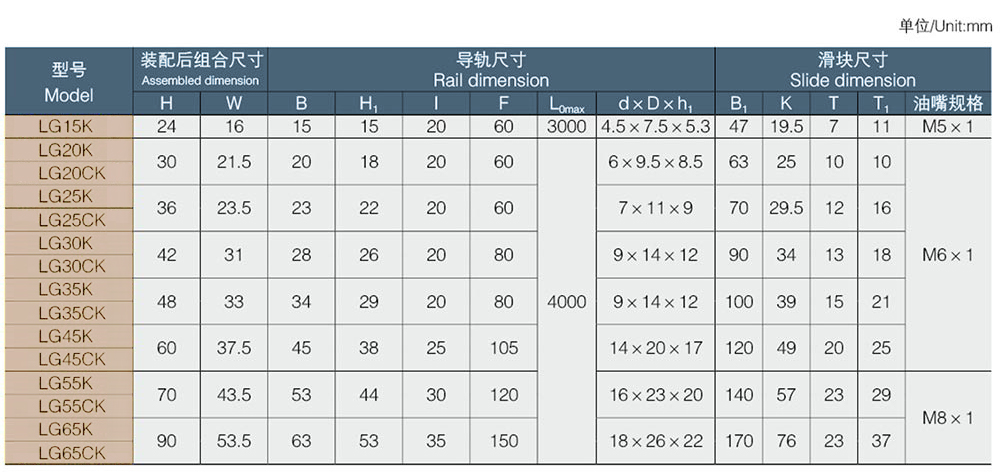Select the 53.5 width value cell
The image size is (1000, 472).
coord(234,441)
